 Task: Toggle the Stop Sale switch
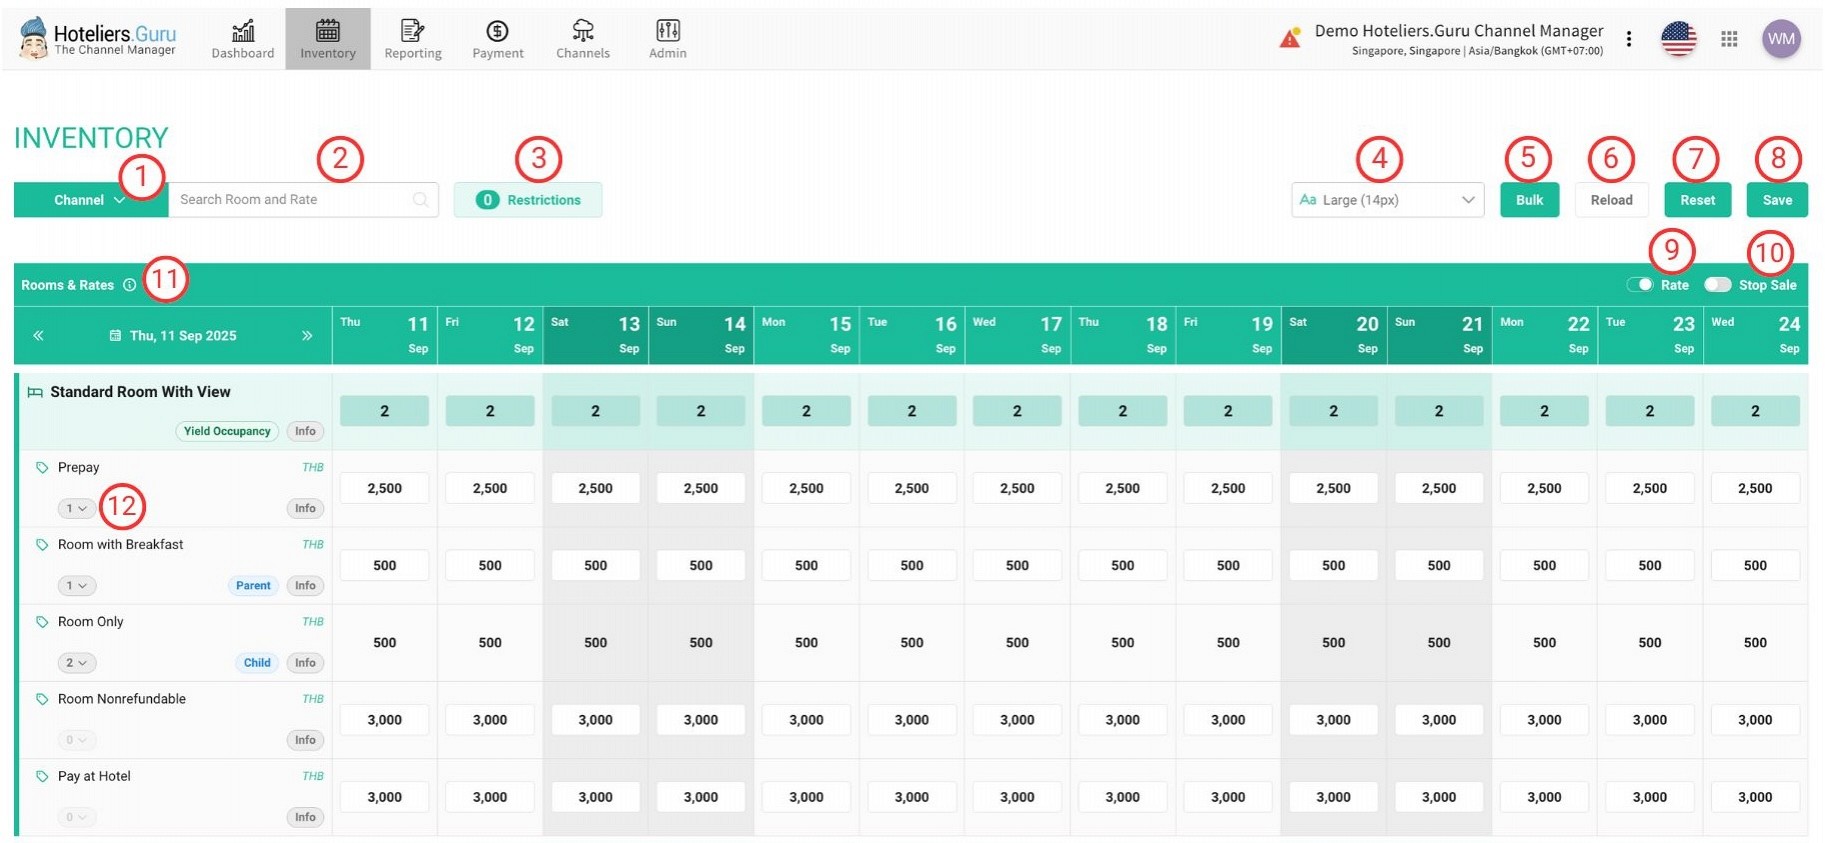1717,285
